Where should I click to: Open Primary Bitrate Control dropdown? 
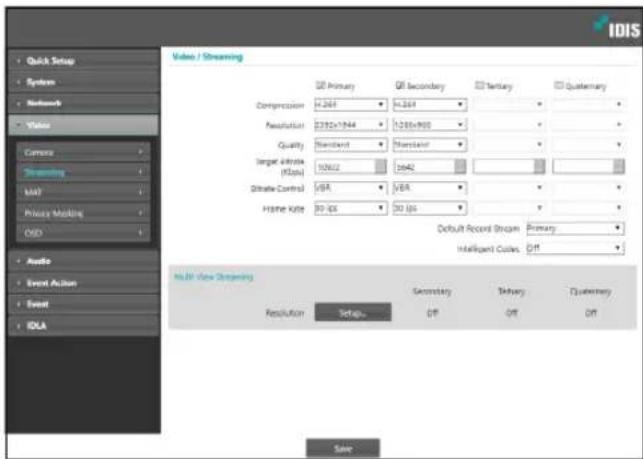click(351, 188)
